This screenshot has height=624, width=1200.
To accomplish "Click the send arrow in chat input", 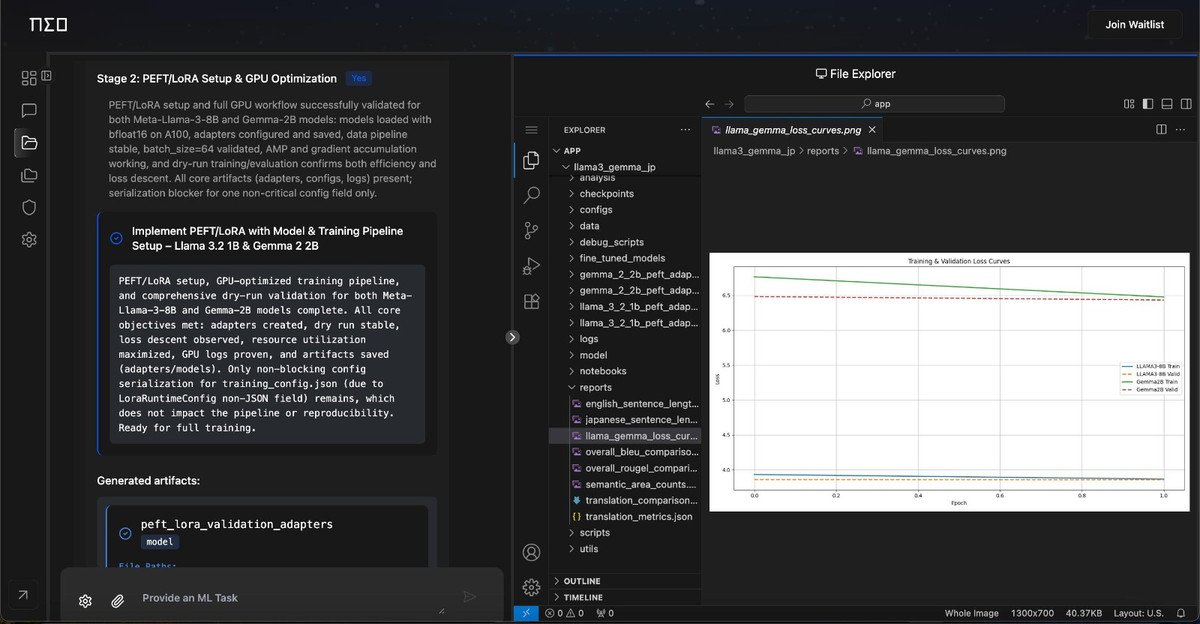I will coord(469,597).
